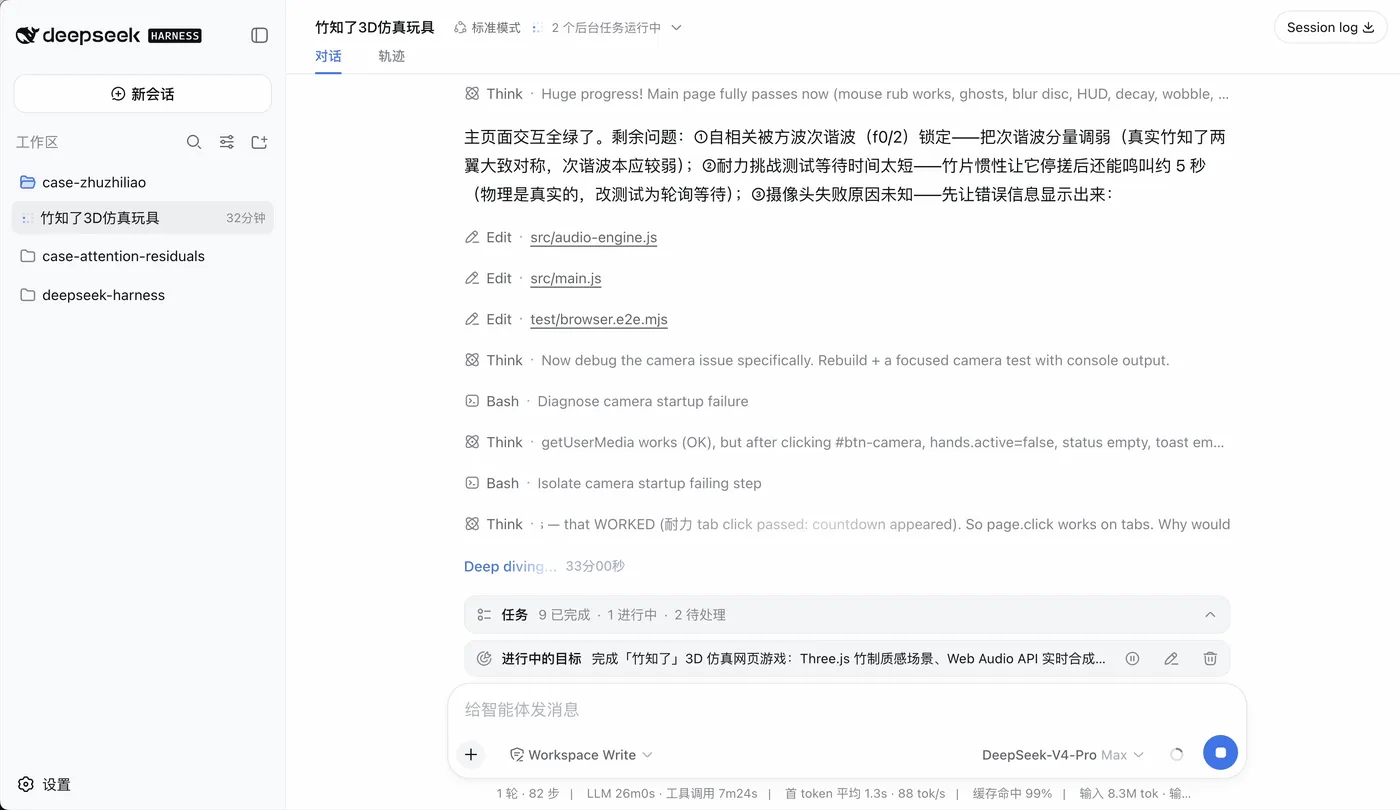Click the "工具调用 7m24s" status entry
This screenshot has height=810, width=1400.
pyautogui.click(x=712, y=793)
